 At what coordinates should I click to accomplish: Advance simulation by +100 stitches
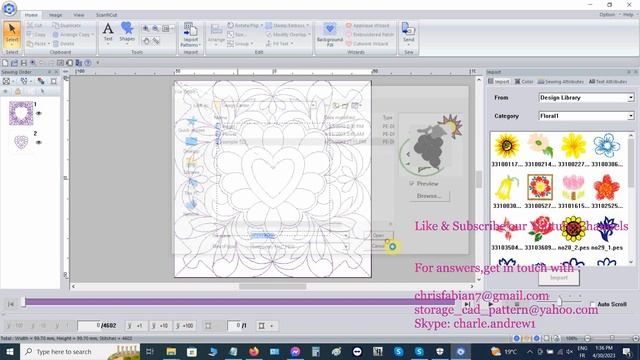[x=184, y=326]
